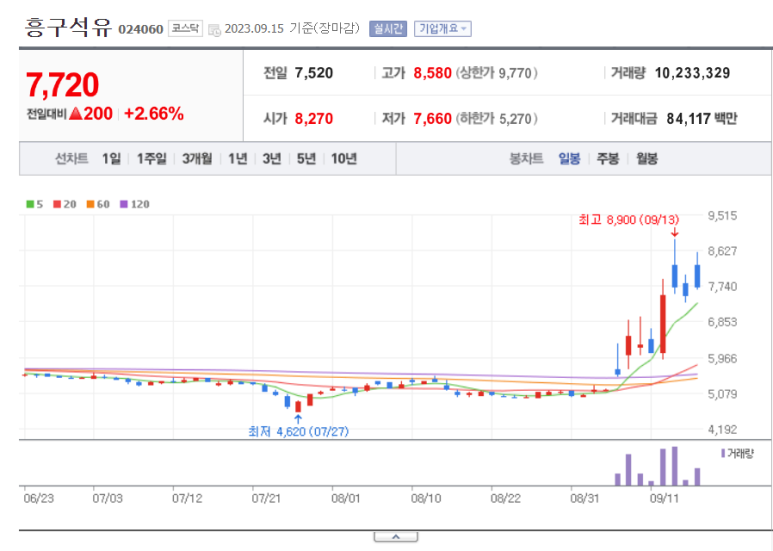Click the green 5-day moving average legend
The image size is (773, 551).
(x=35, y=204)
